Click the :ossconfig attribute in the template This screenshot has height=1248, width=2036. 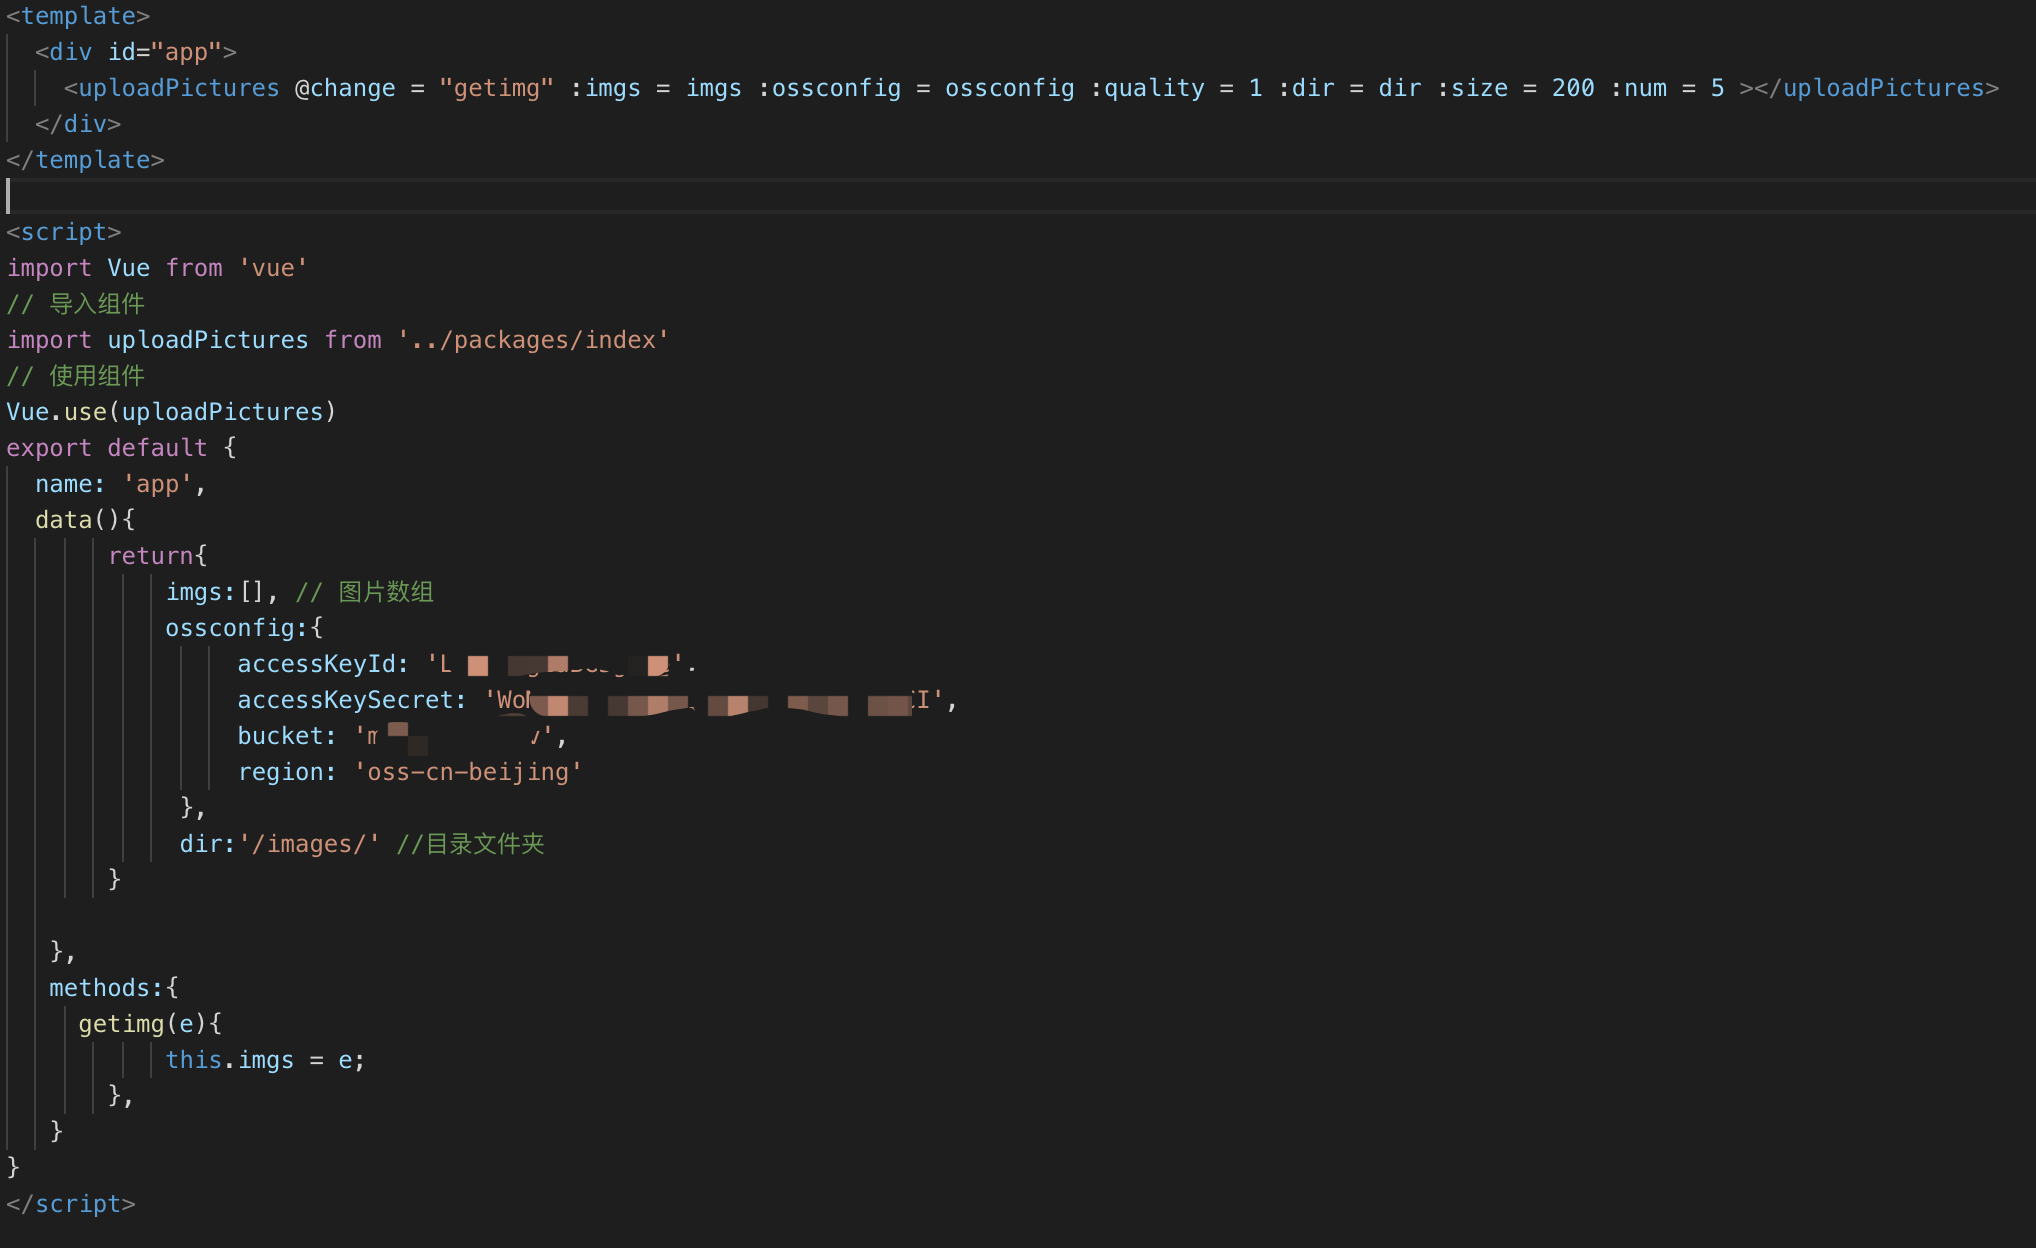[x=829, y=88]
